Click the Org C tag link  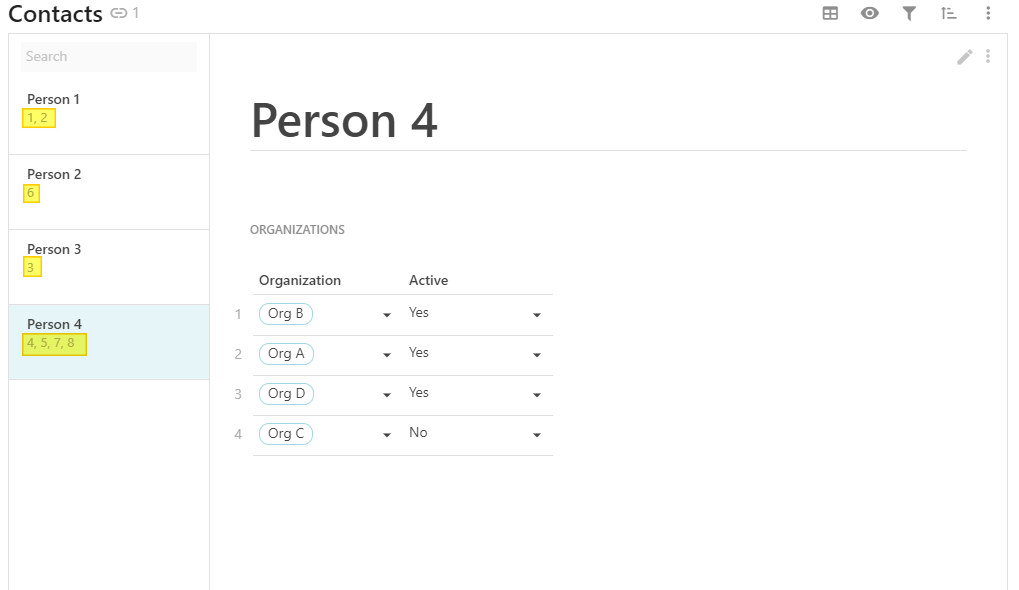coord(285,434)
